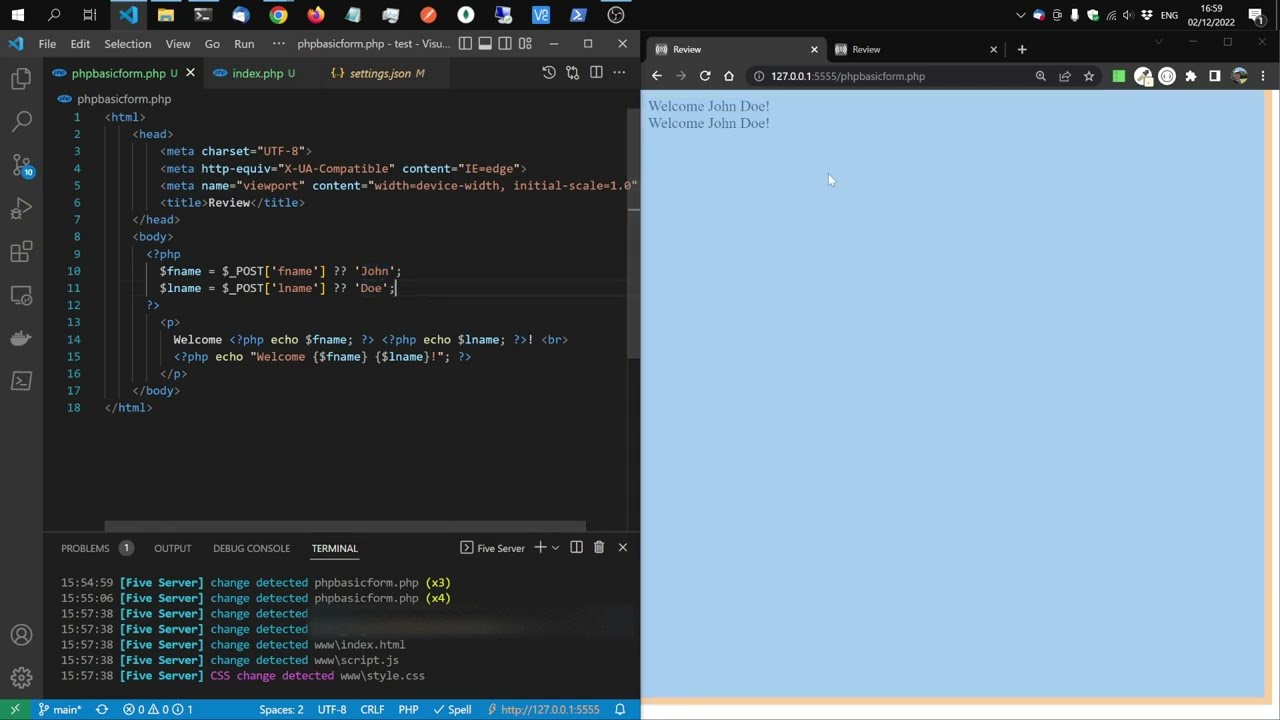Split the terminal panel
The width and height of the screenshot is (1280, 720).
(576, 547)
